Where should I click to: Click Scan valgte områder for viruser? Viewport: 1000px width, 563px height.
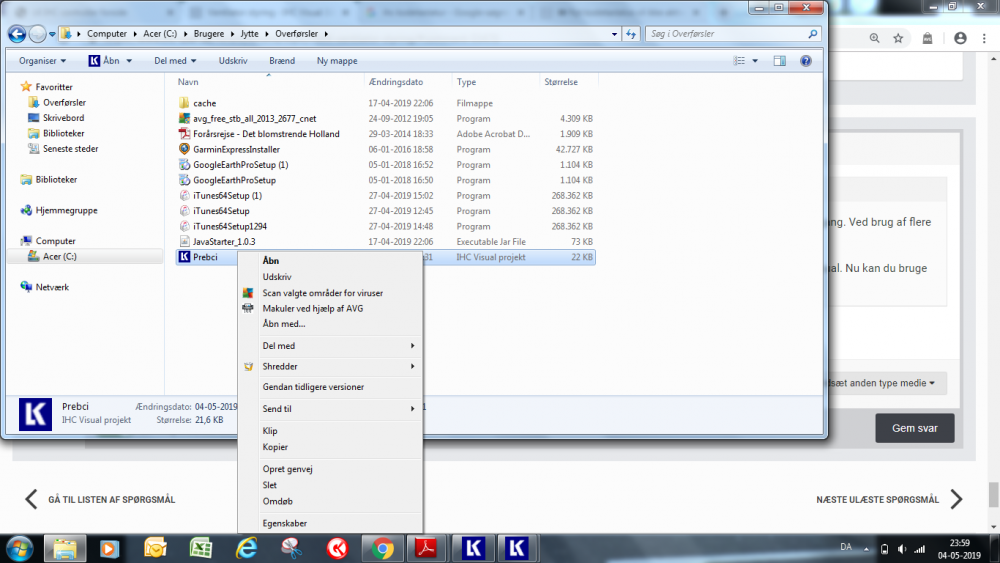(x=322, y=293)
